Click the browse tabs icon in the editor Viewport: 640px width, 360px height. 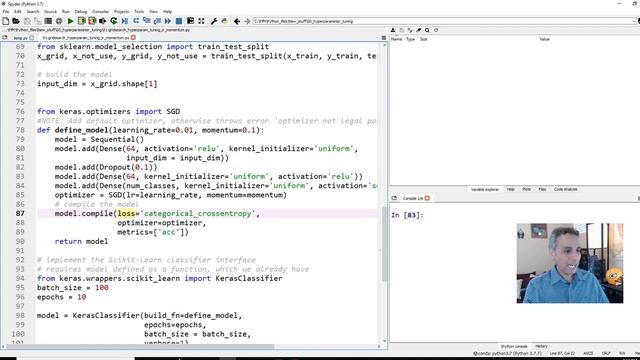[x=5, y=38]
